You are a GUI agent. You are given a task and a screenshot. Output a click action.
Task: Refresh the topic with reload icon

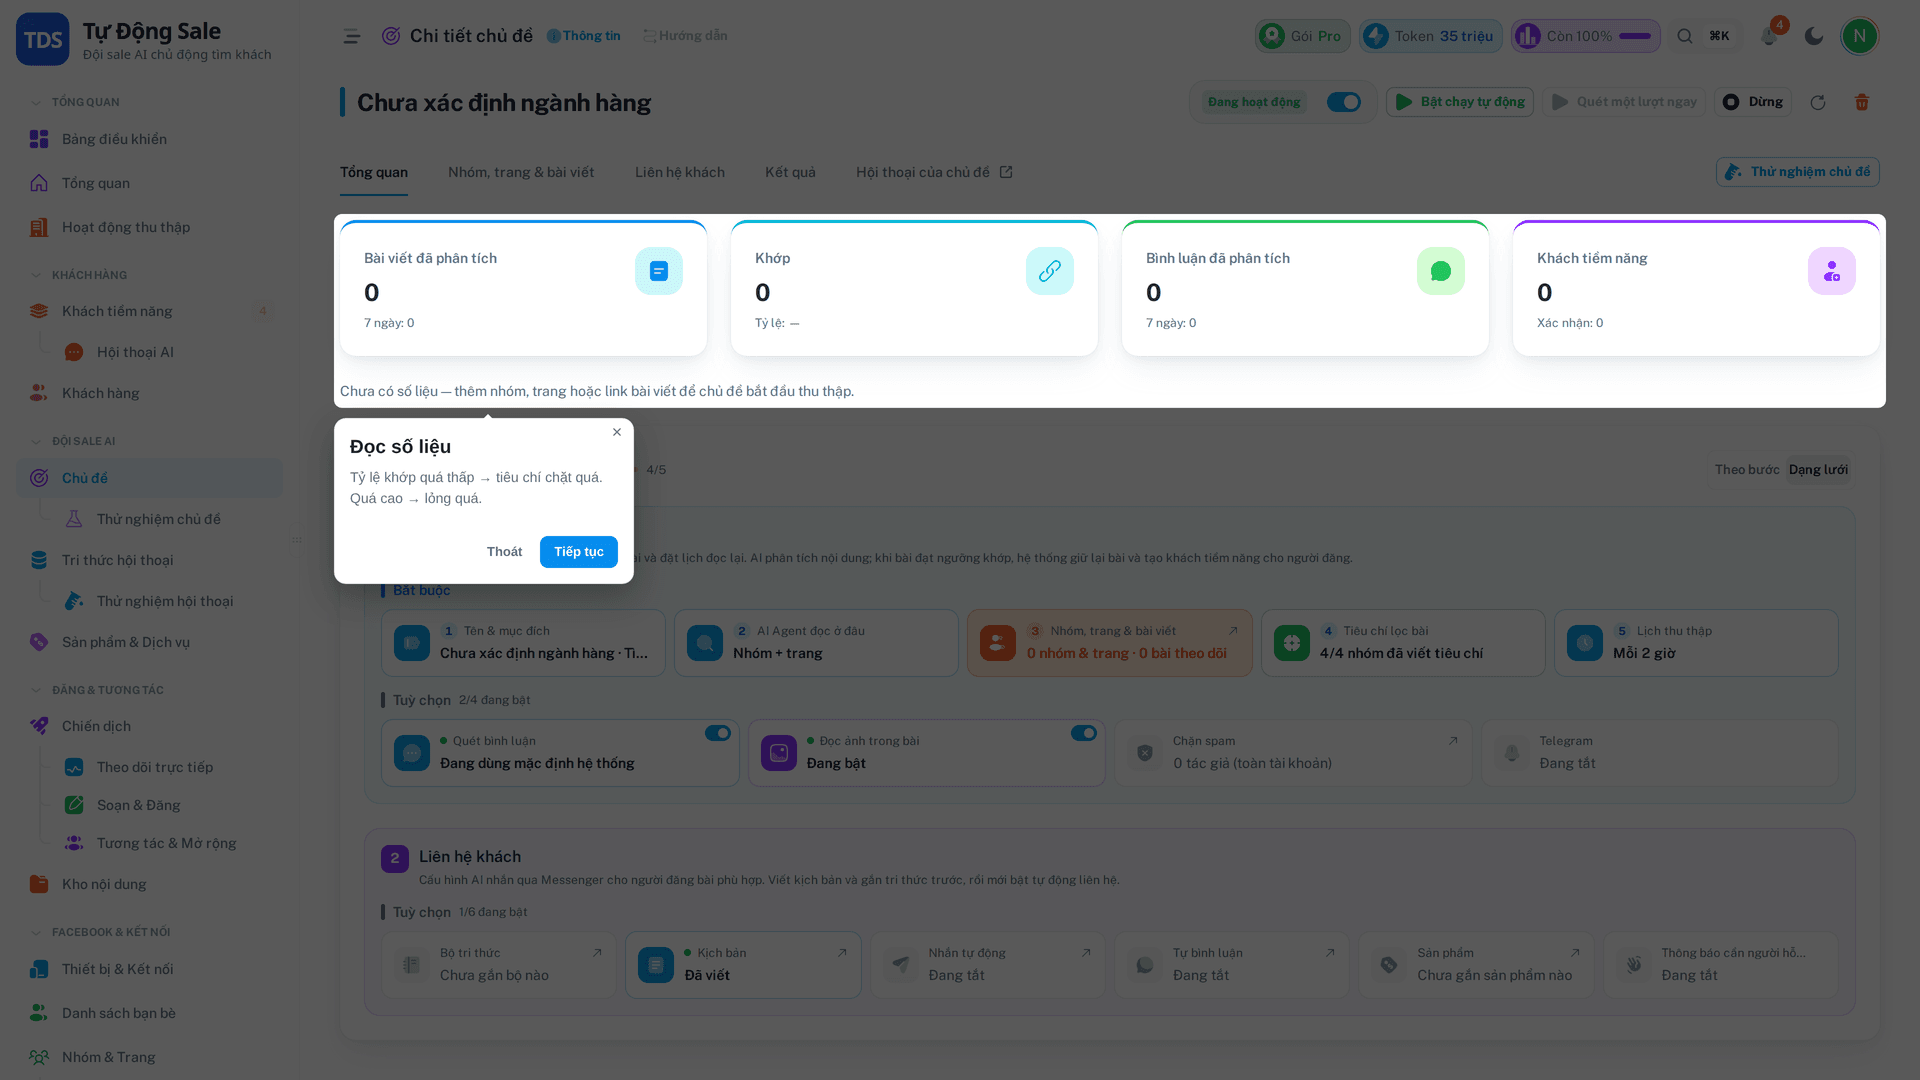(x=1818, y=102)
